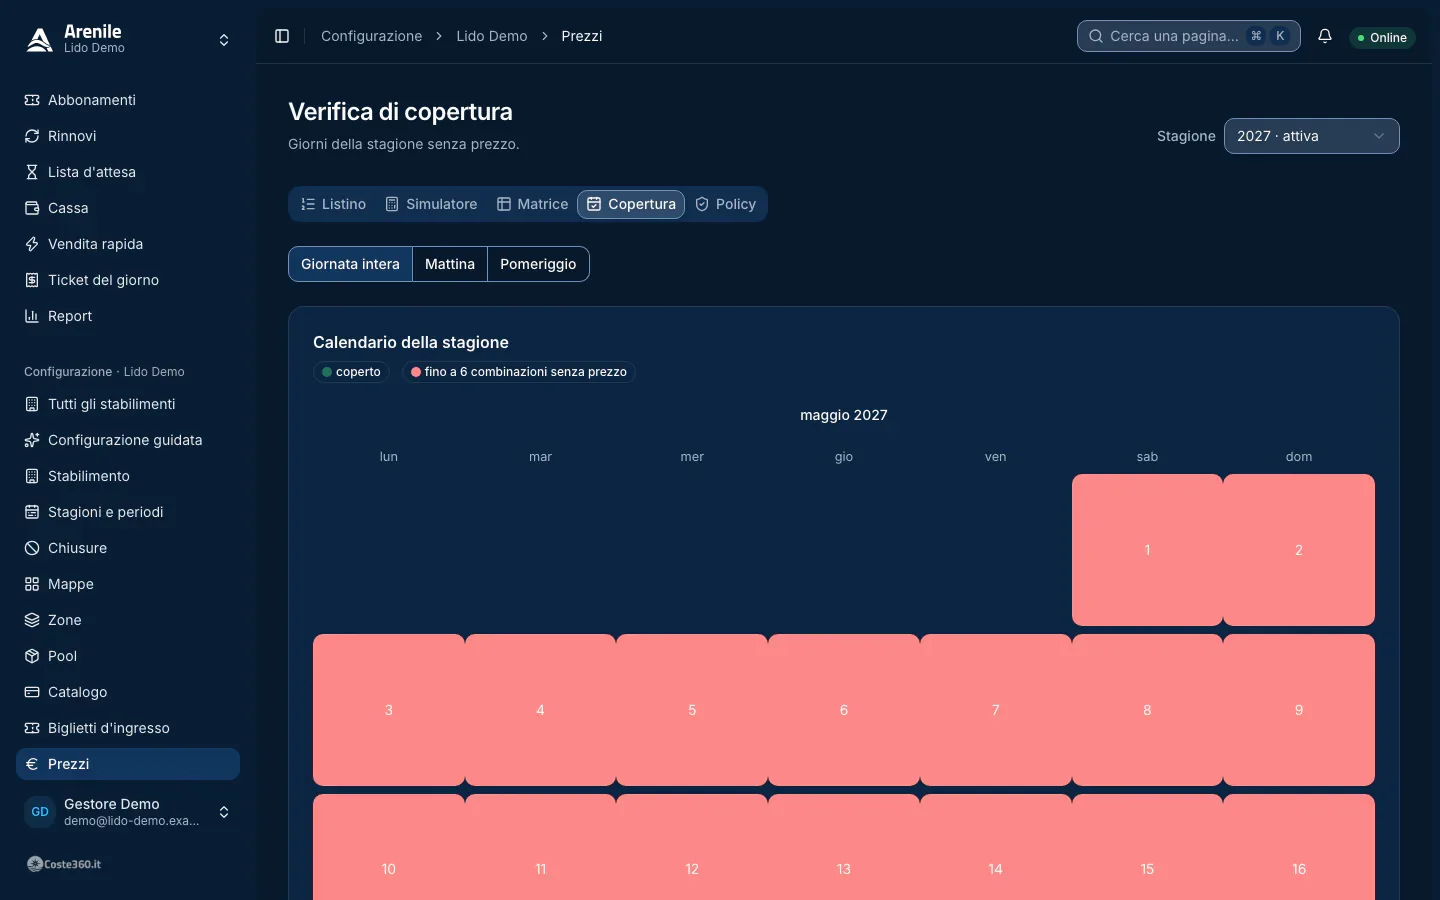Click Lido Demo breadcrumb link

(491, 36)
